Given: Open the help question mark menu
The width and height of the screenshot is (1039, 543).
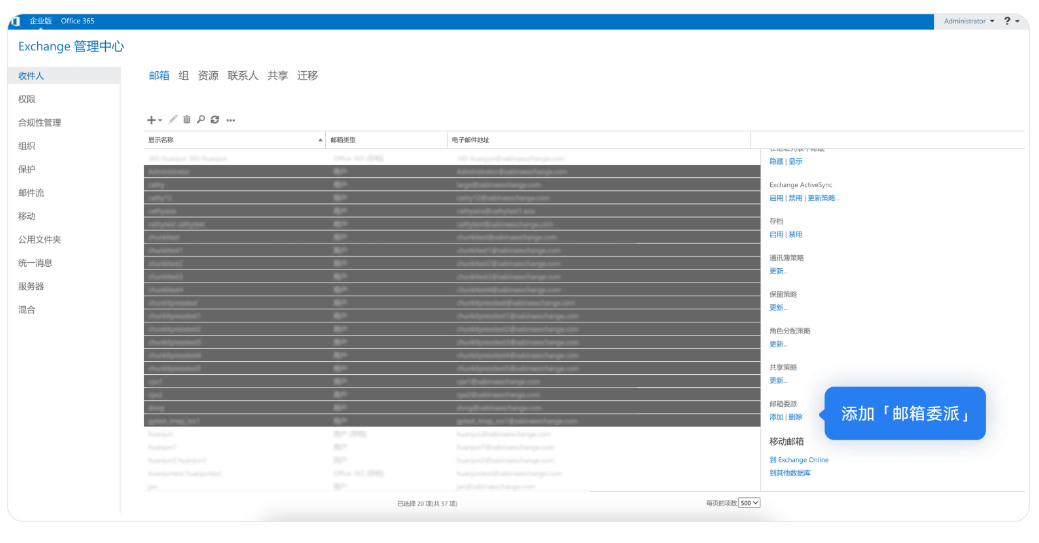Looking at the screenshot, I should pyautogui.click(x=1008, y=21).
